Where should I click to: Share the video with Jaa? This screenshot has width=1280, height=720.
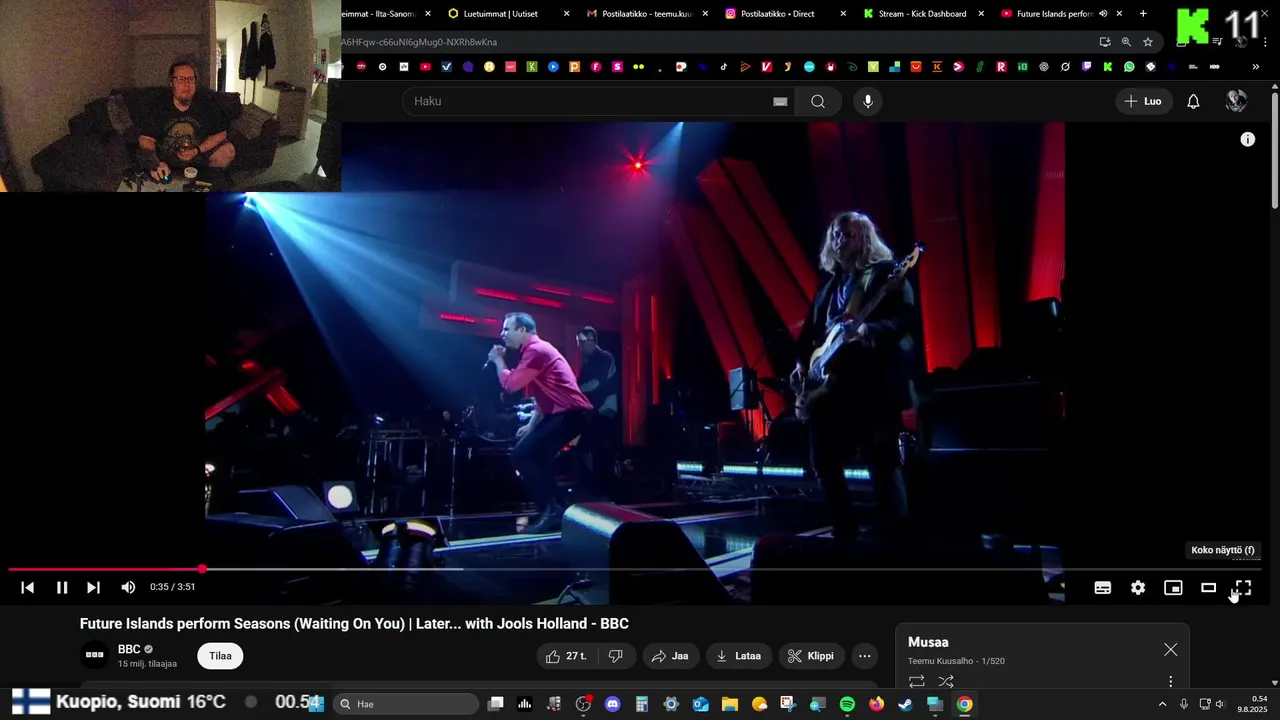(670, 656)
